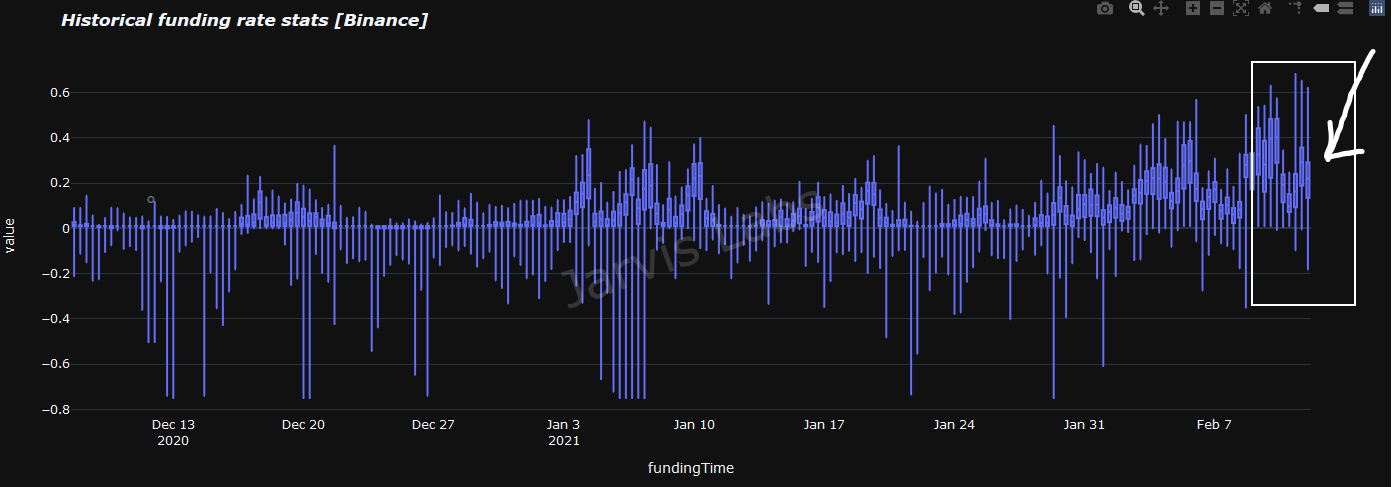Click the 'Jan 3' x-axis label
This screenshot has height=487, width=1392.
[x=563, y=425]
